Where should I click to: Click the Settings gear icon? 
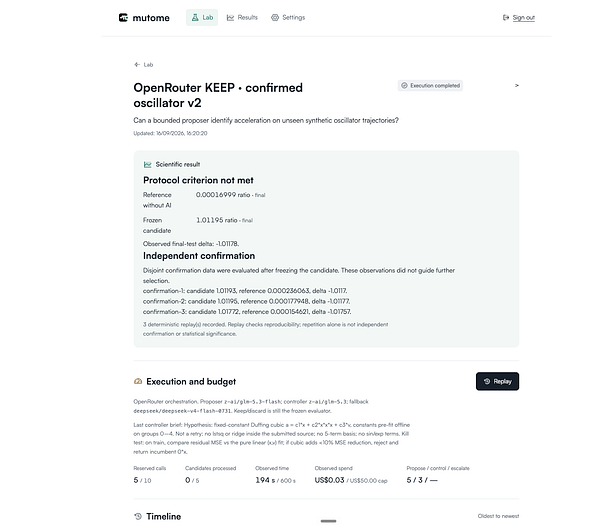(275, 18)
